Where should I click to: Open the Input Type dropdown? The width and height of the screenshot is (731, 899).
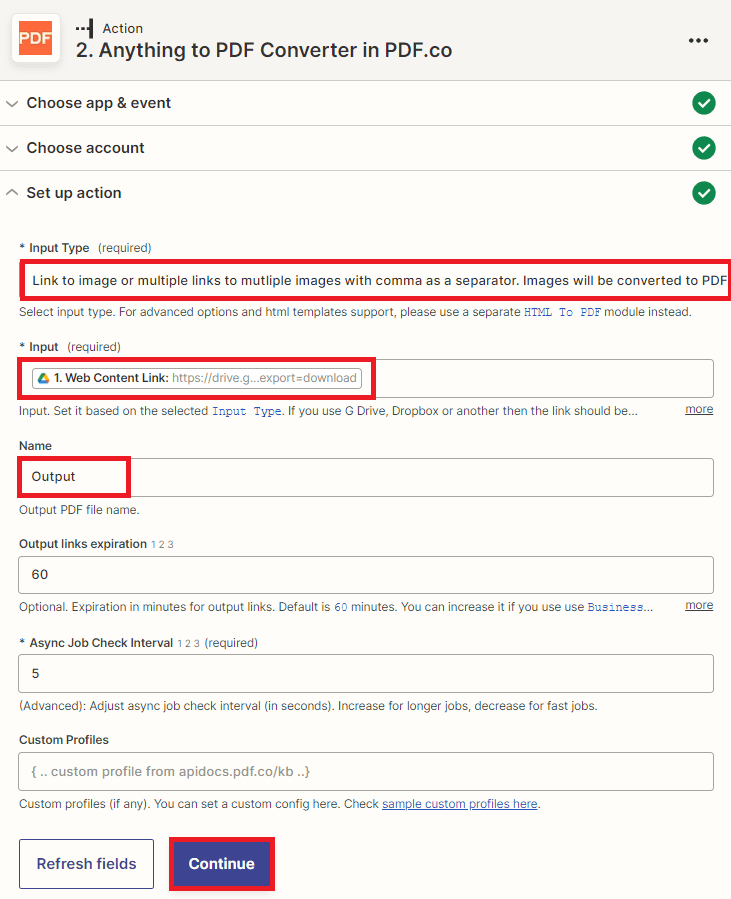pyautogui.click(x=365, y=281)
